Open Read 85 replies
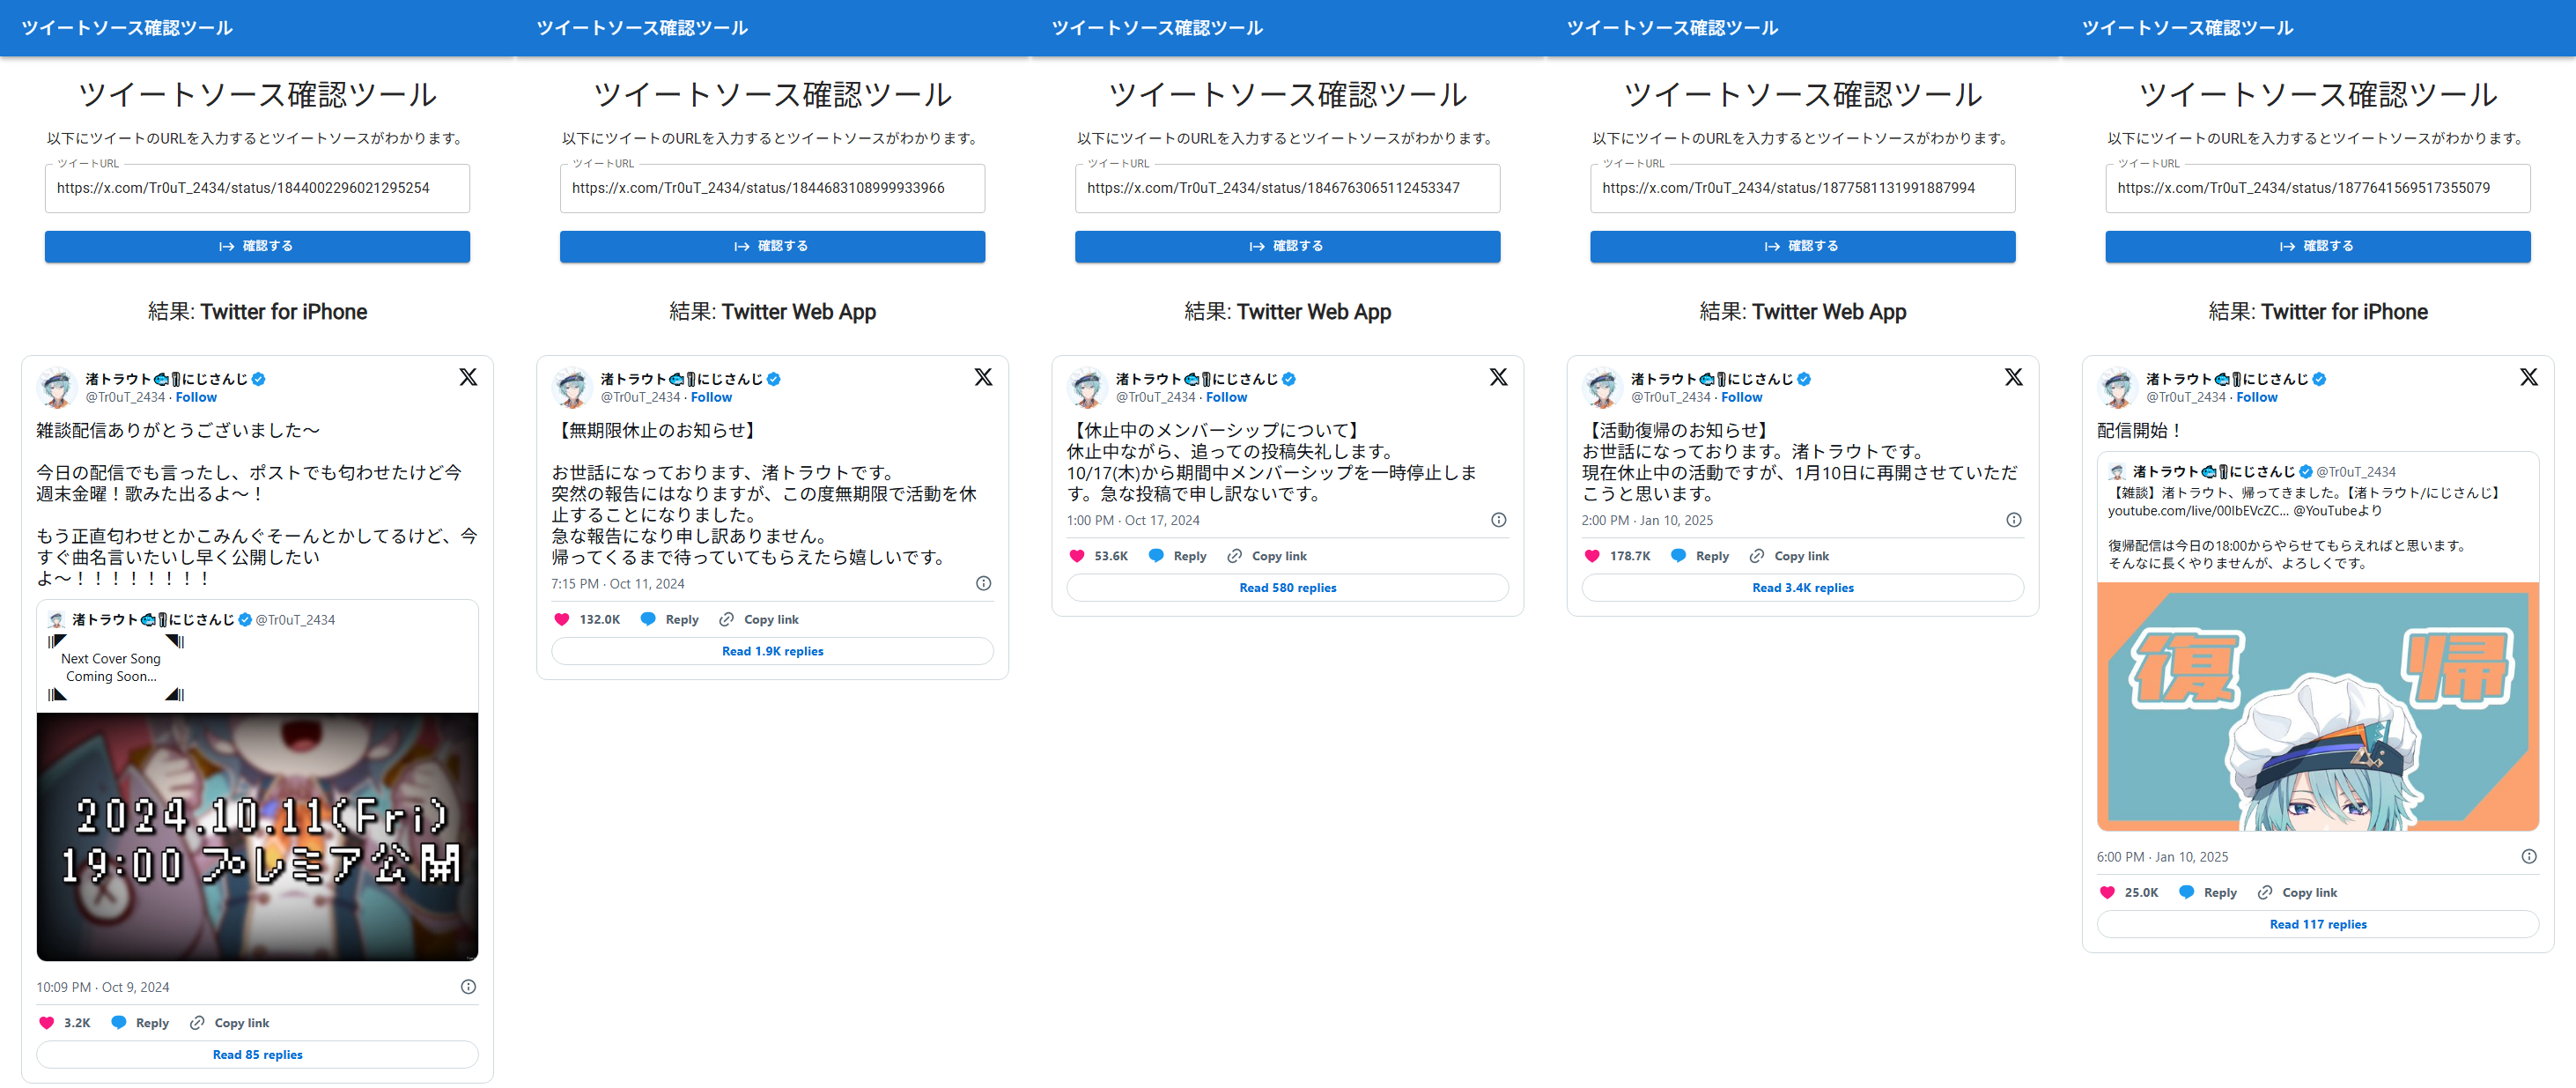The image size is (2576, 1088). 257,1055
